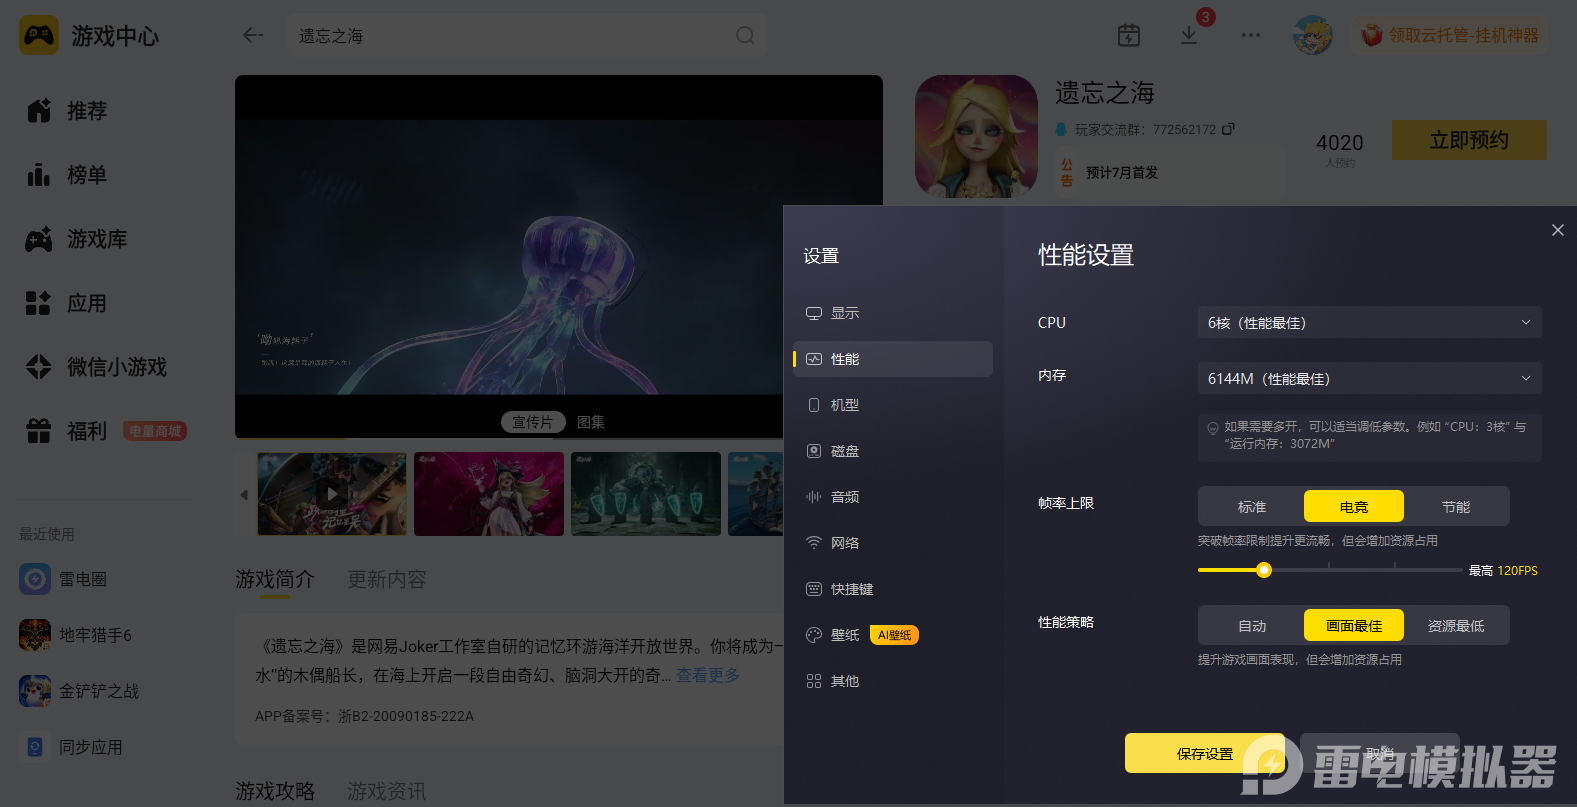
Task: Open 雷电圈 recent app icon
Action: (x=35, y=579)
